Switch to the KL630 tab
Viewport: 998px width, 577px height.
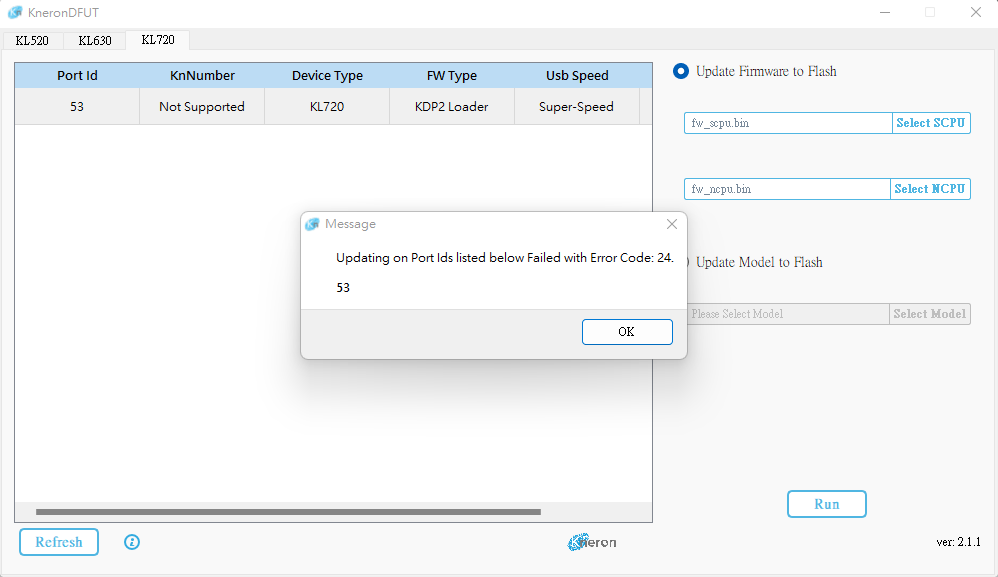coord(95,41)
